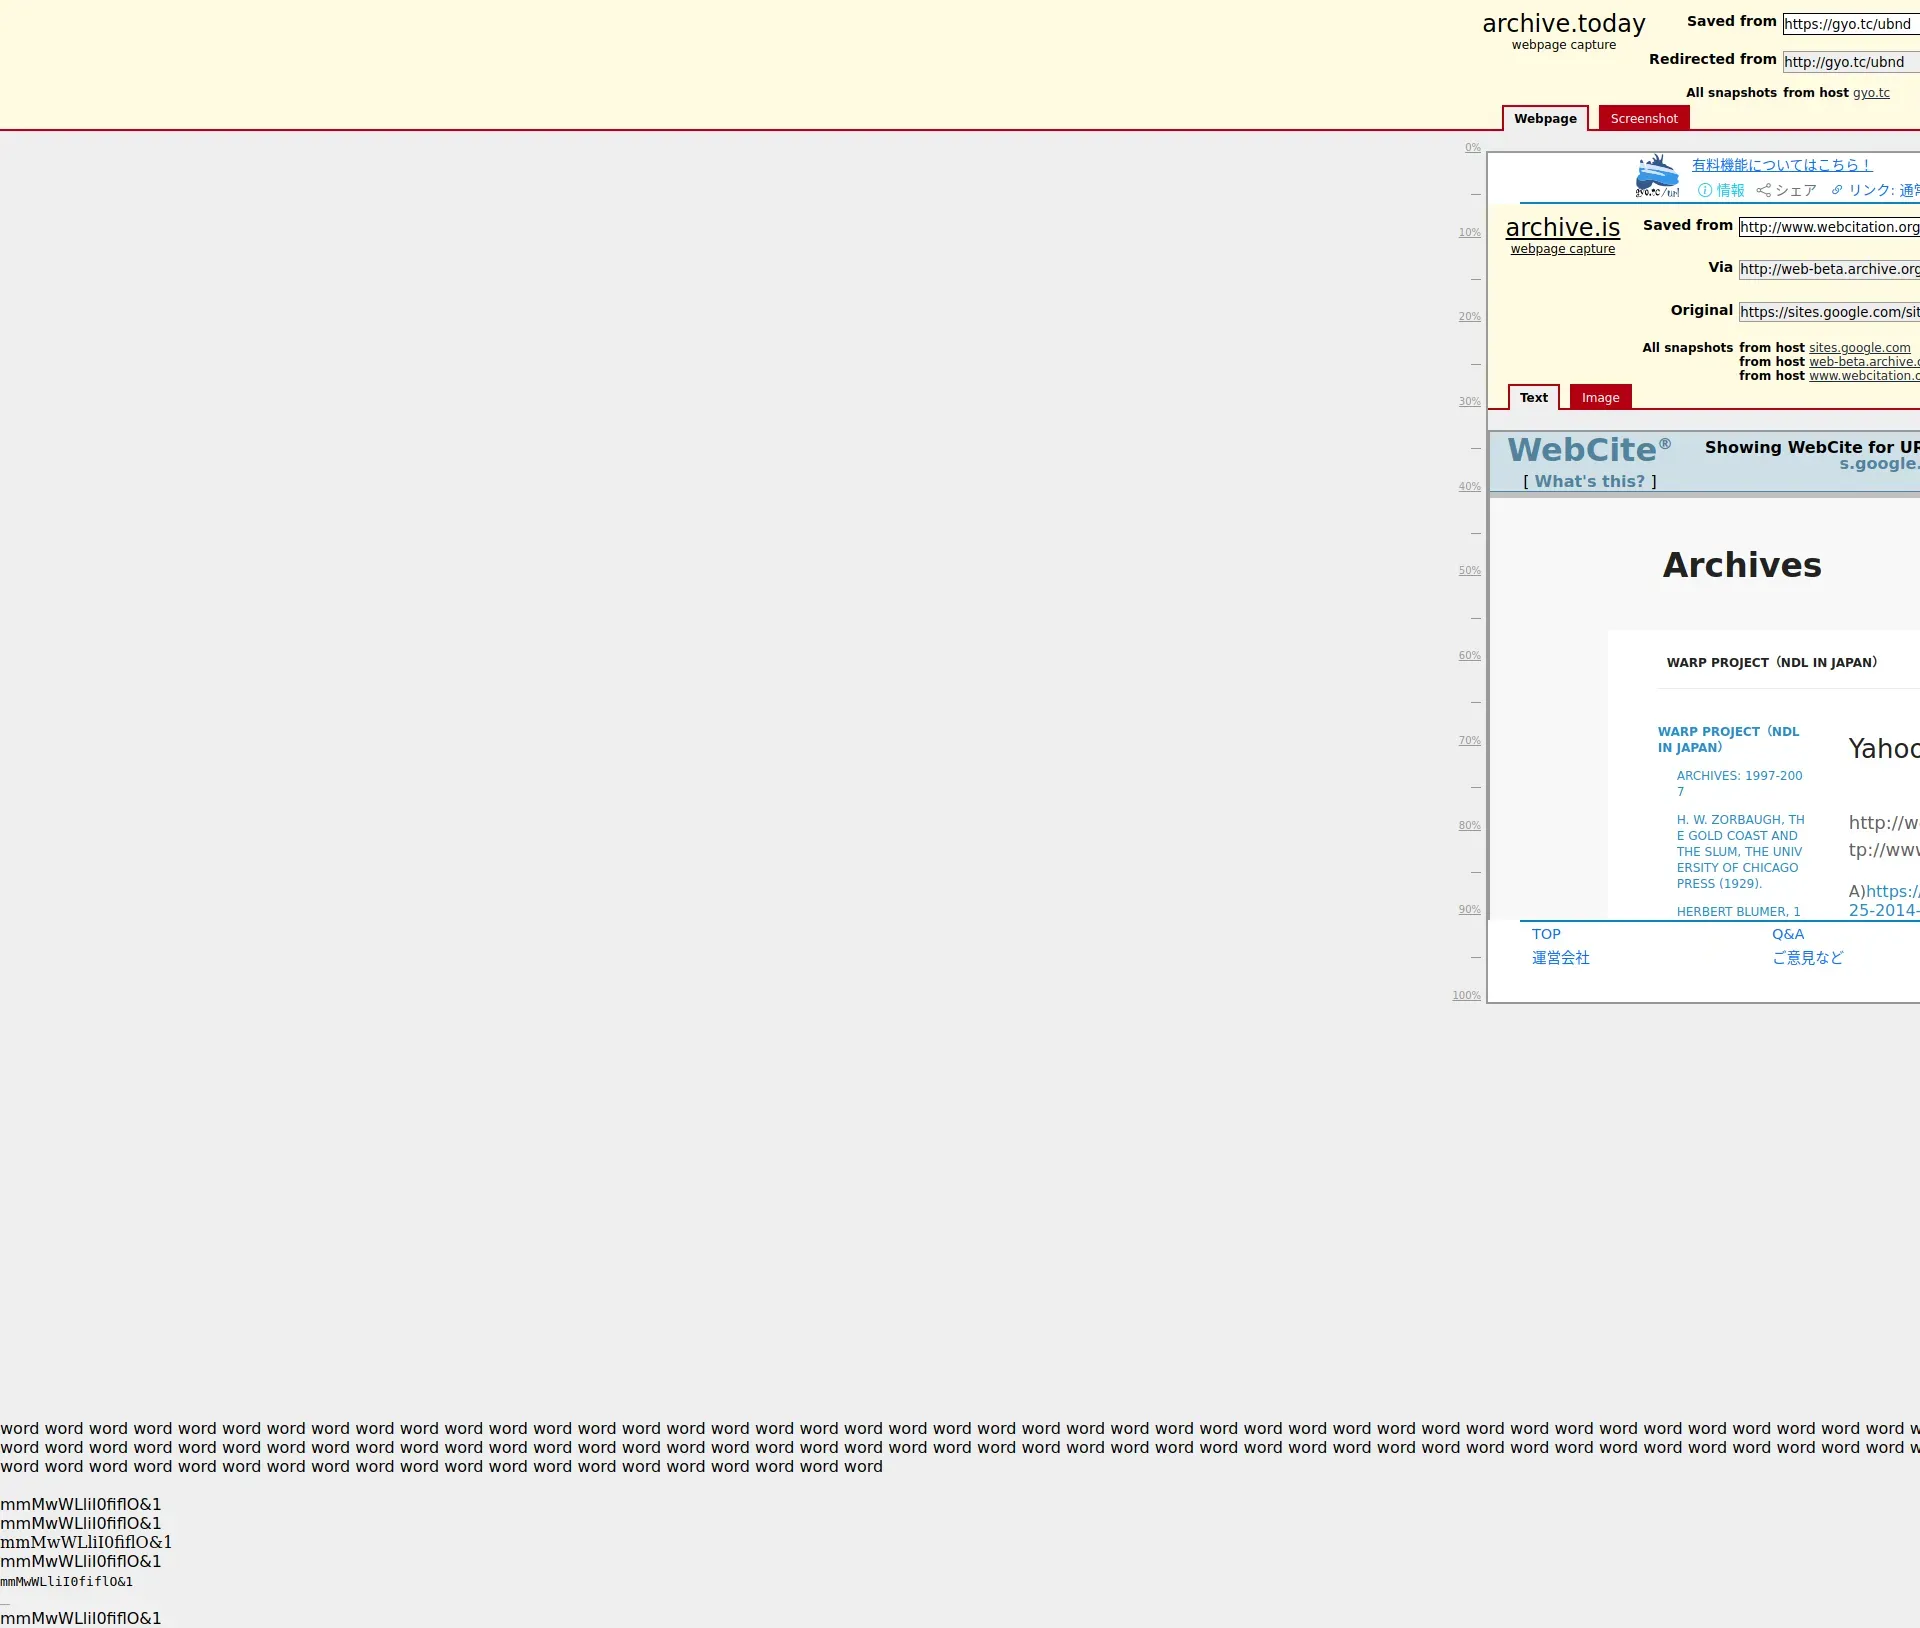This screenshot has width=1920, height=1628.
Task: Click the Redirected from URL field
Action: [x=1849, y=62]
